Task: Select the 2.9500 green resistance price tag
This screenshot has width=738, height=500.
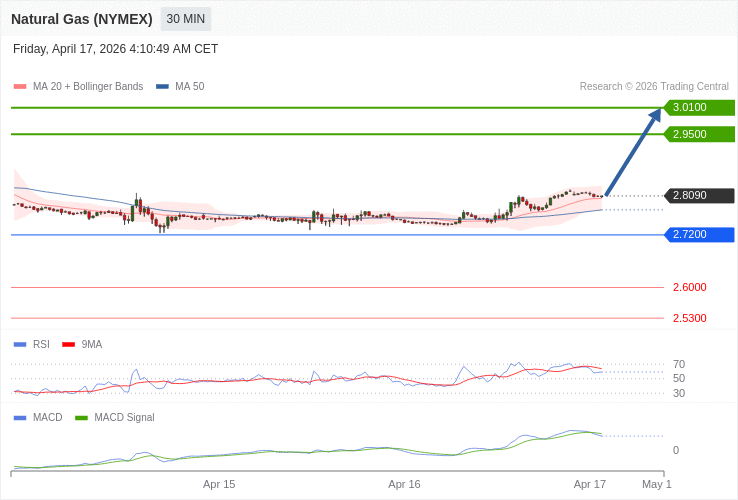Action: 699,134
